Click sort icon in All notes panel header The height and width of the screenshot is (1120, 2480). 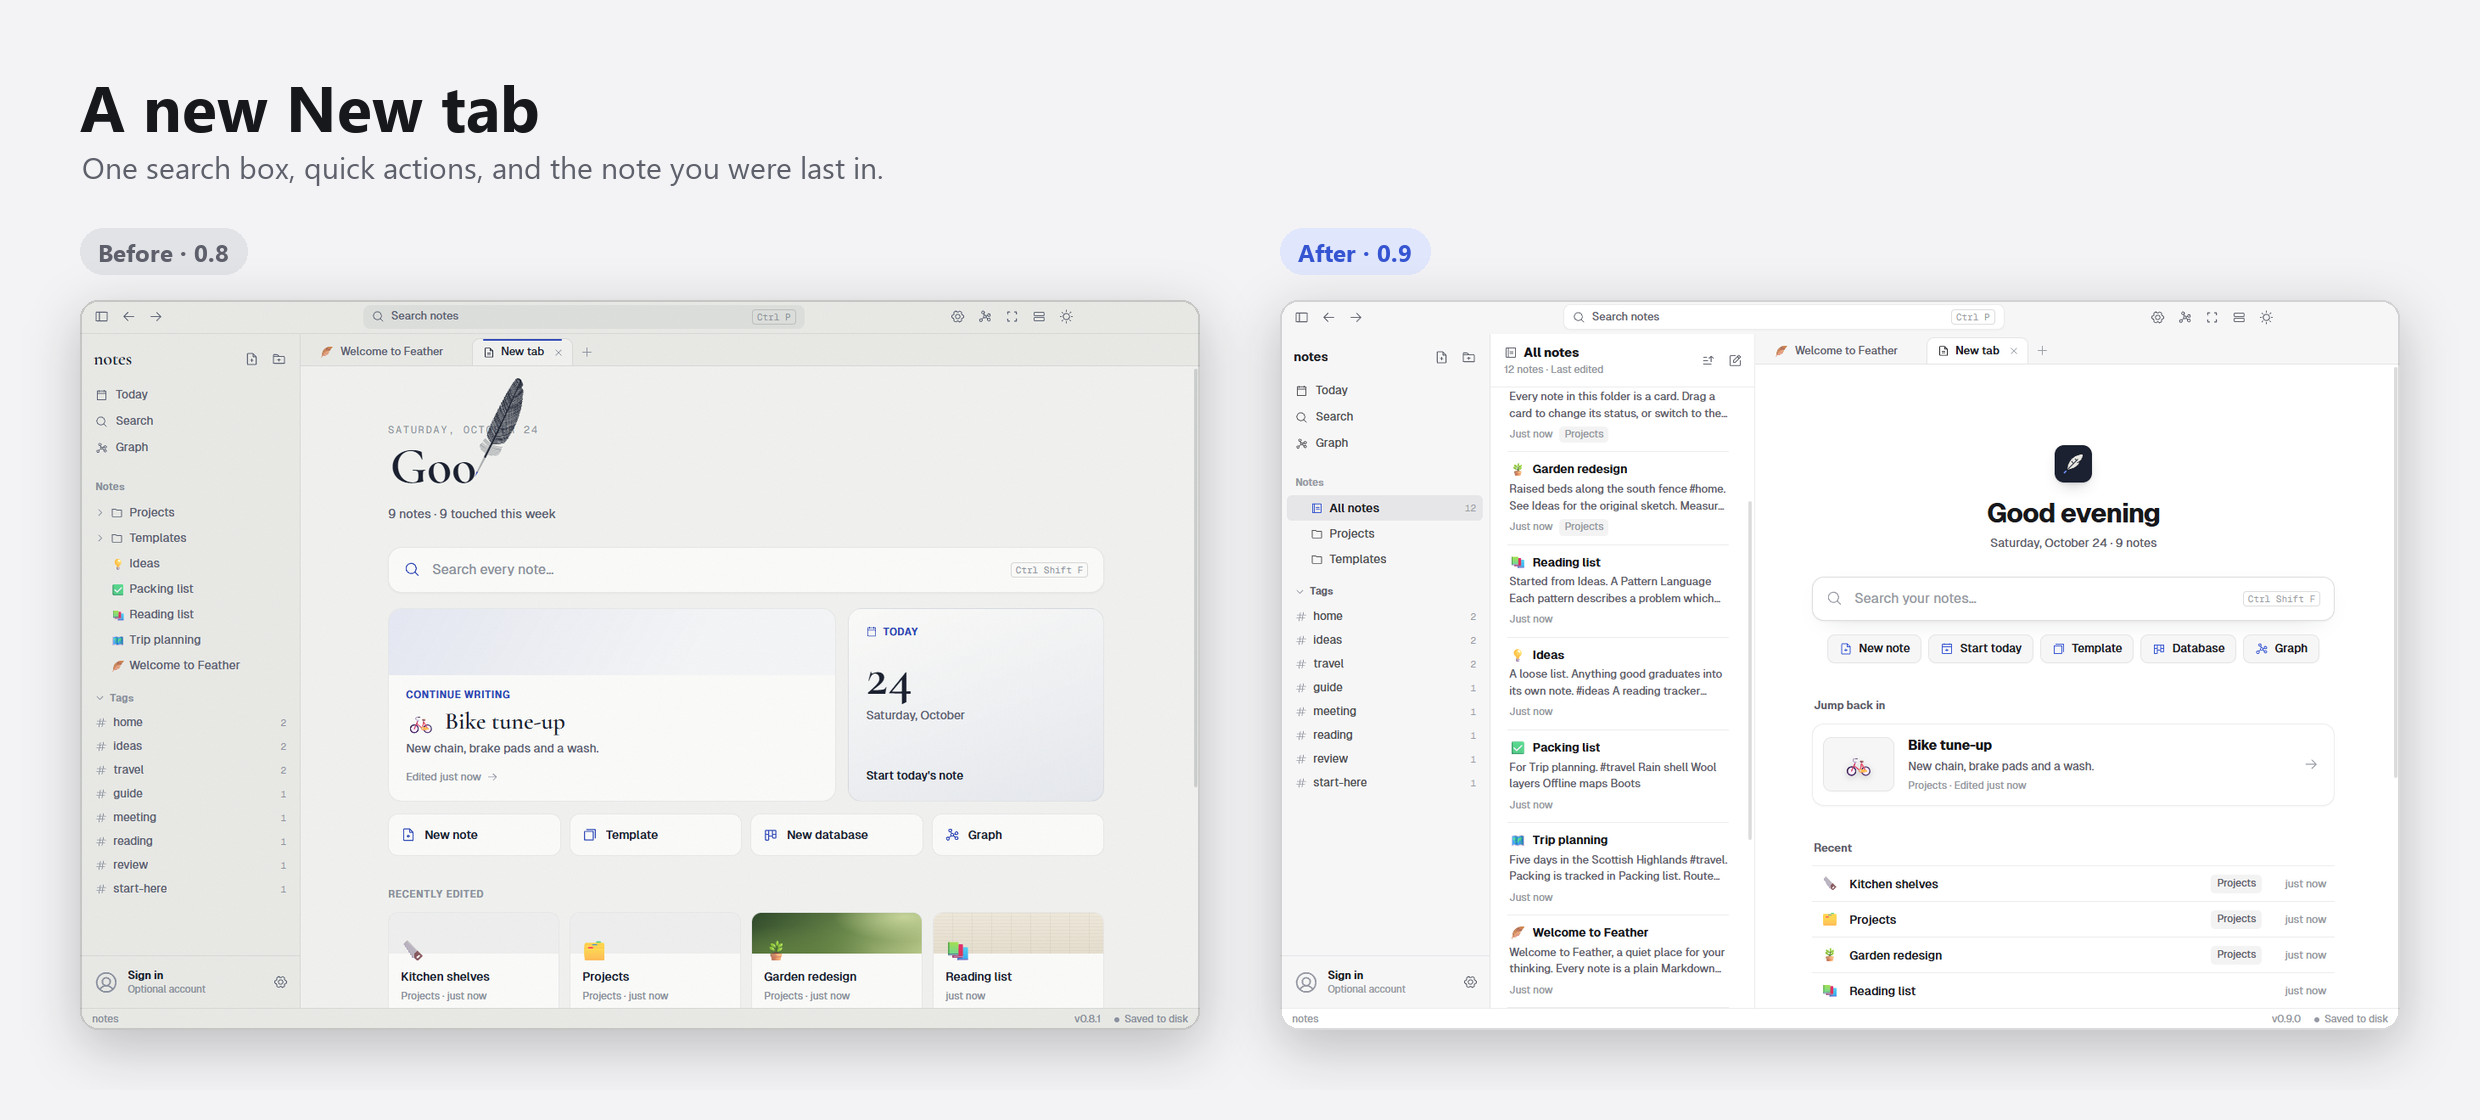pos(1708,360)
